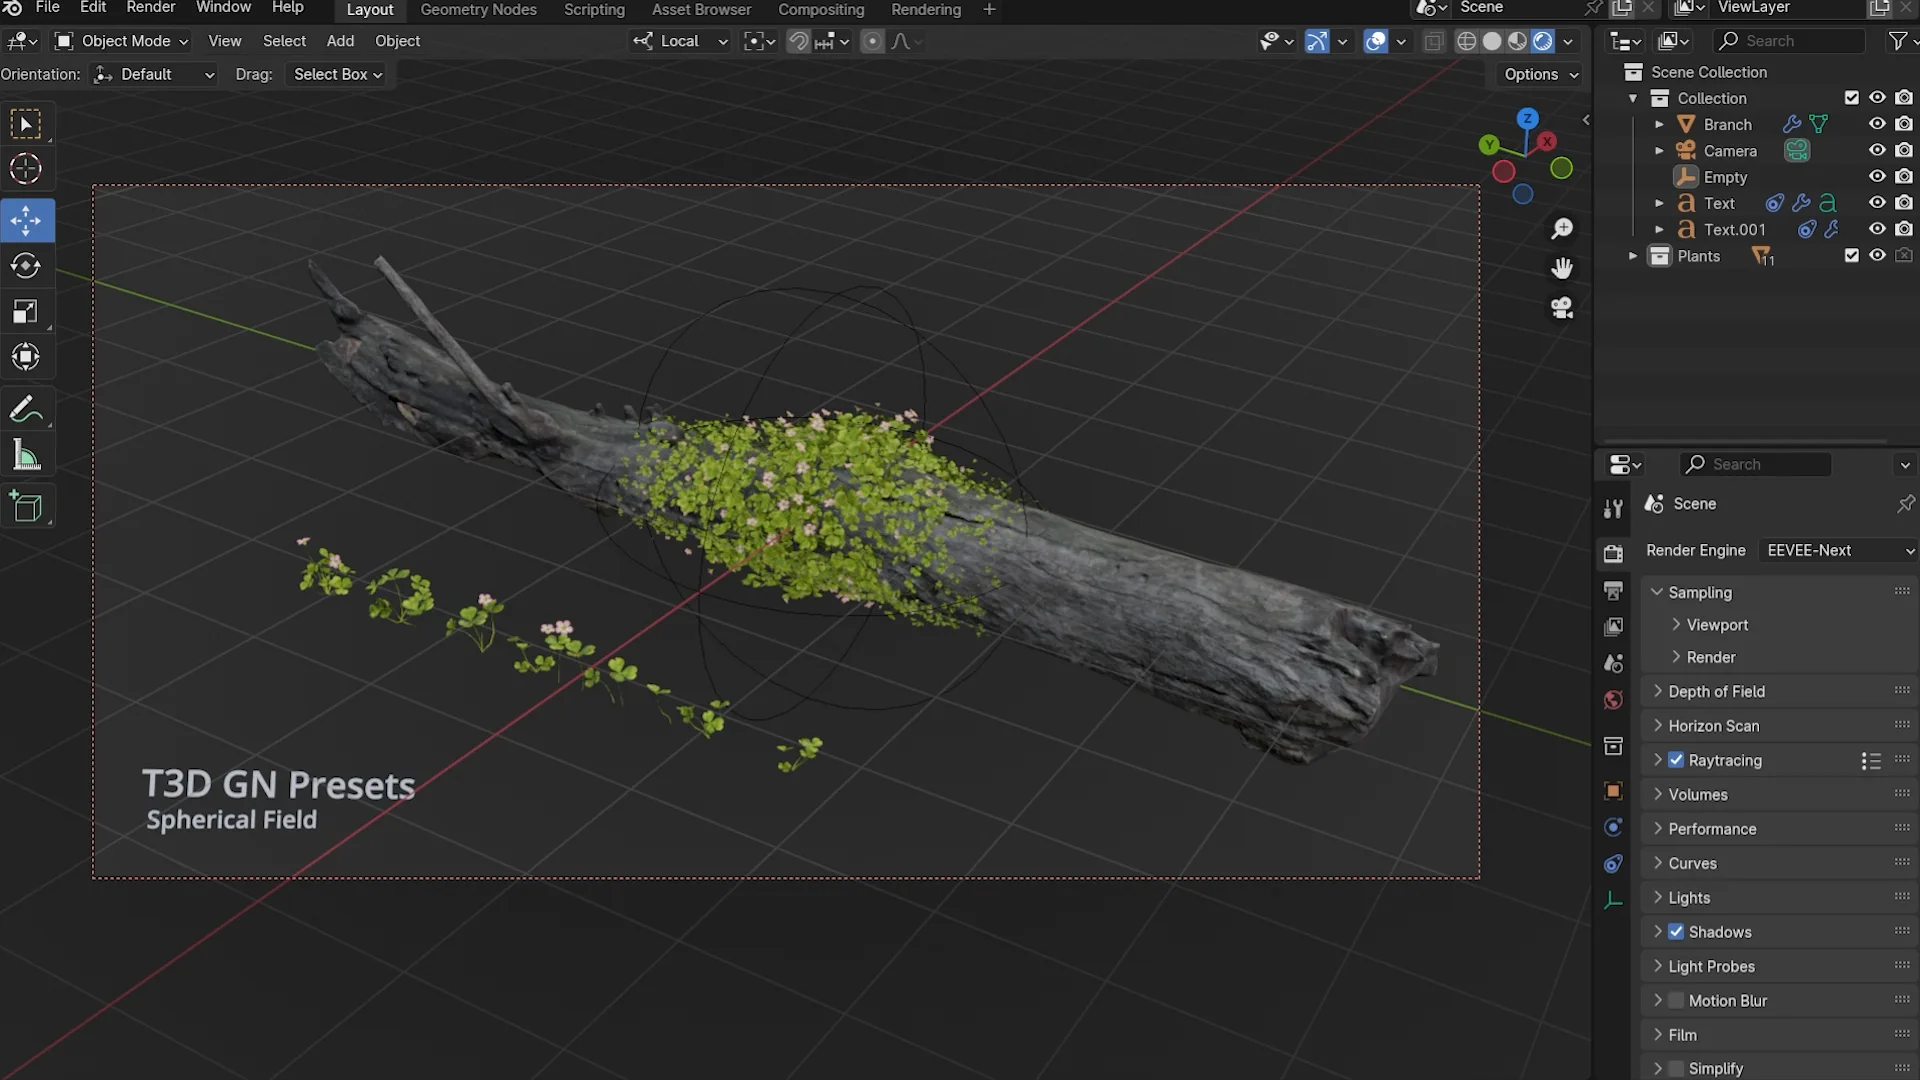The width and height of the screenshot is (1920, 1080).
Task: Switch to the Asset Browser workspace tab
Action: 701,10
